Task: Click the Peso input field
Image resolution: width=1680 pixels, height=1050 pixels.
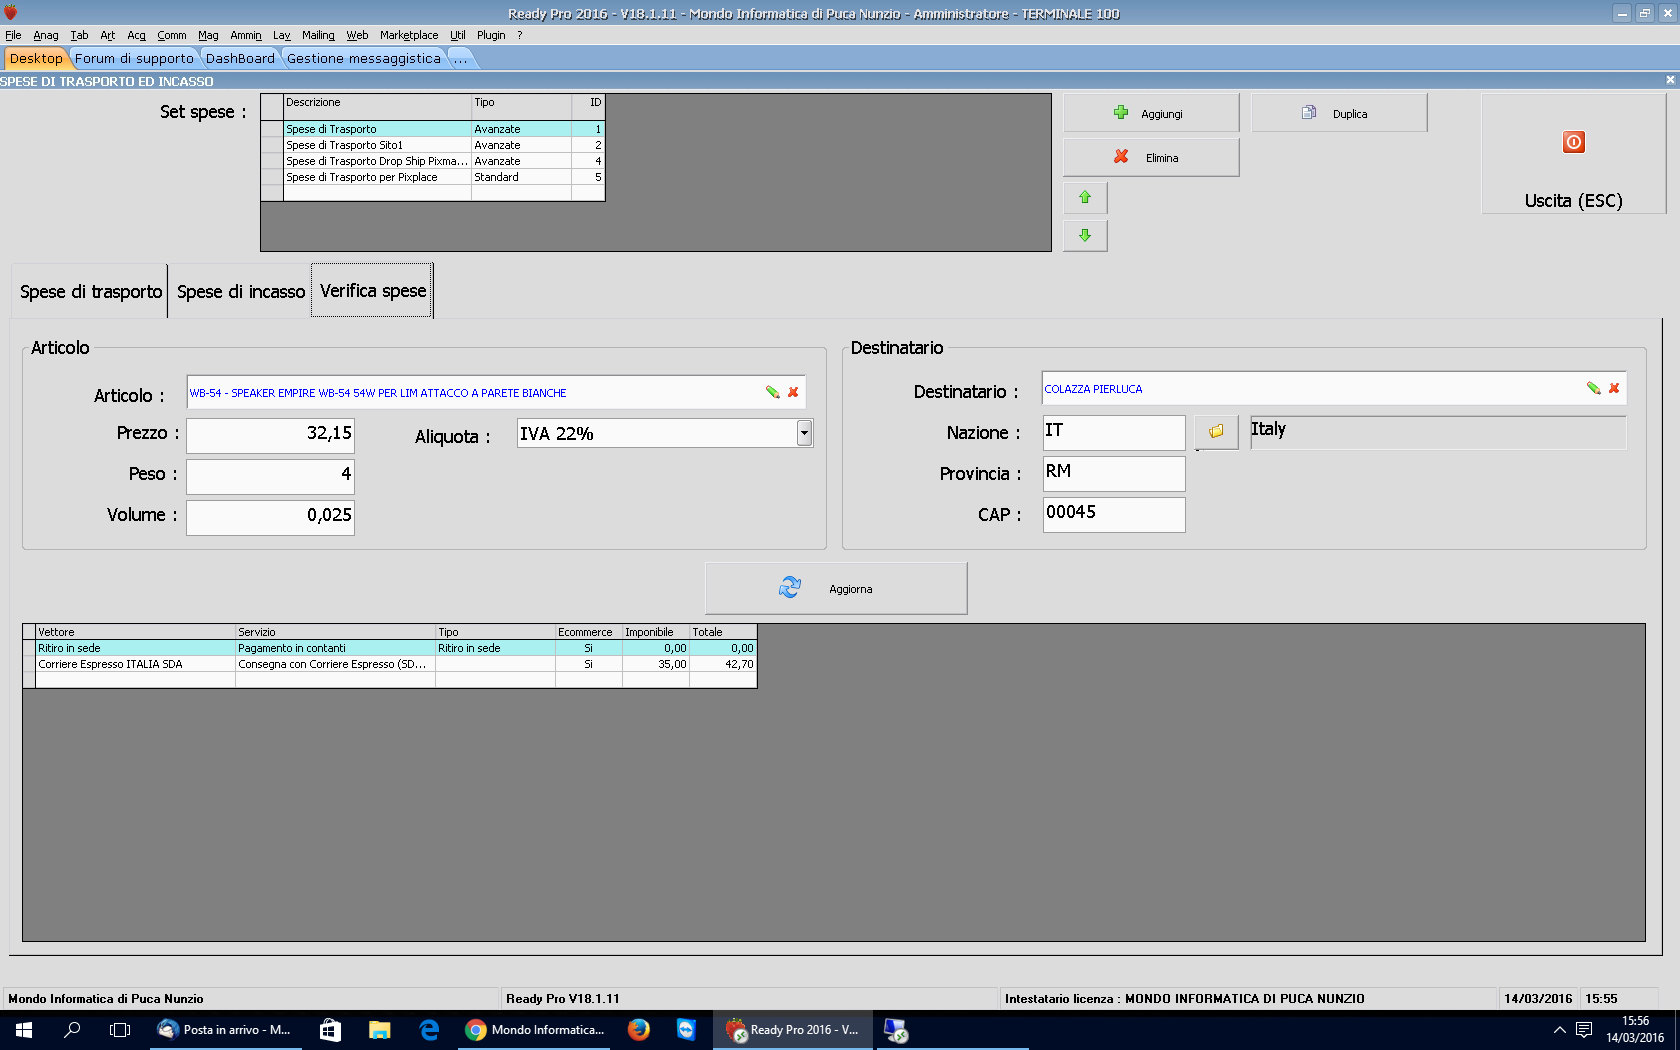Action: click(x=270, y=475)
